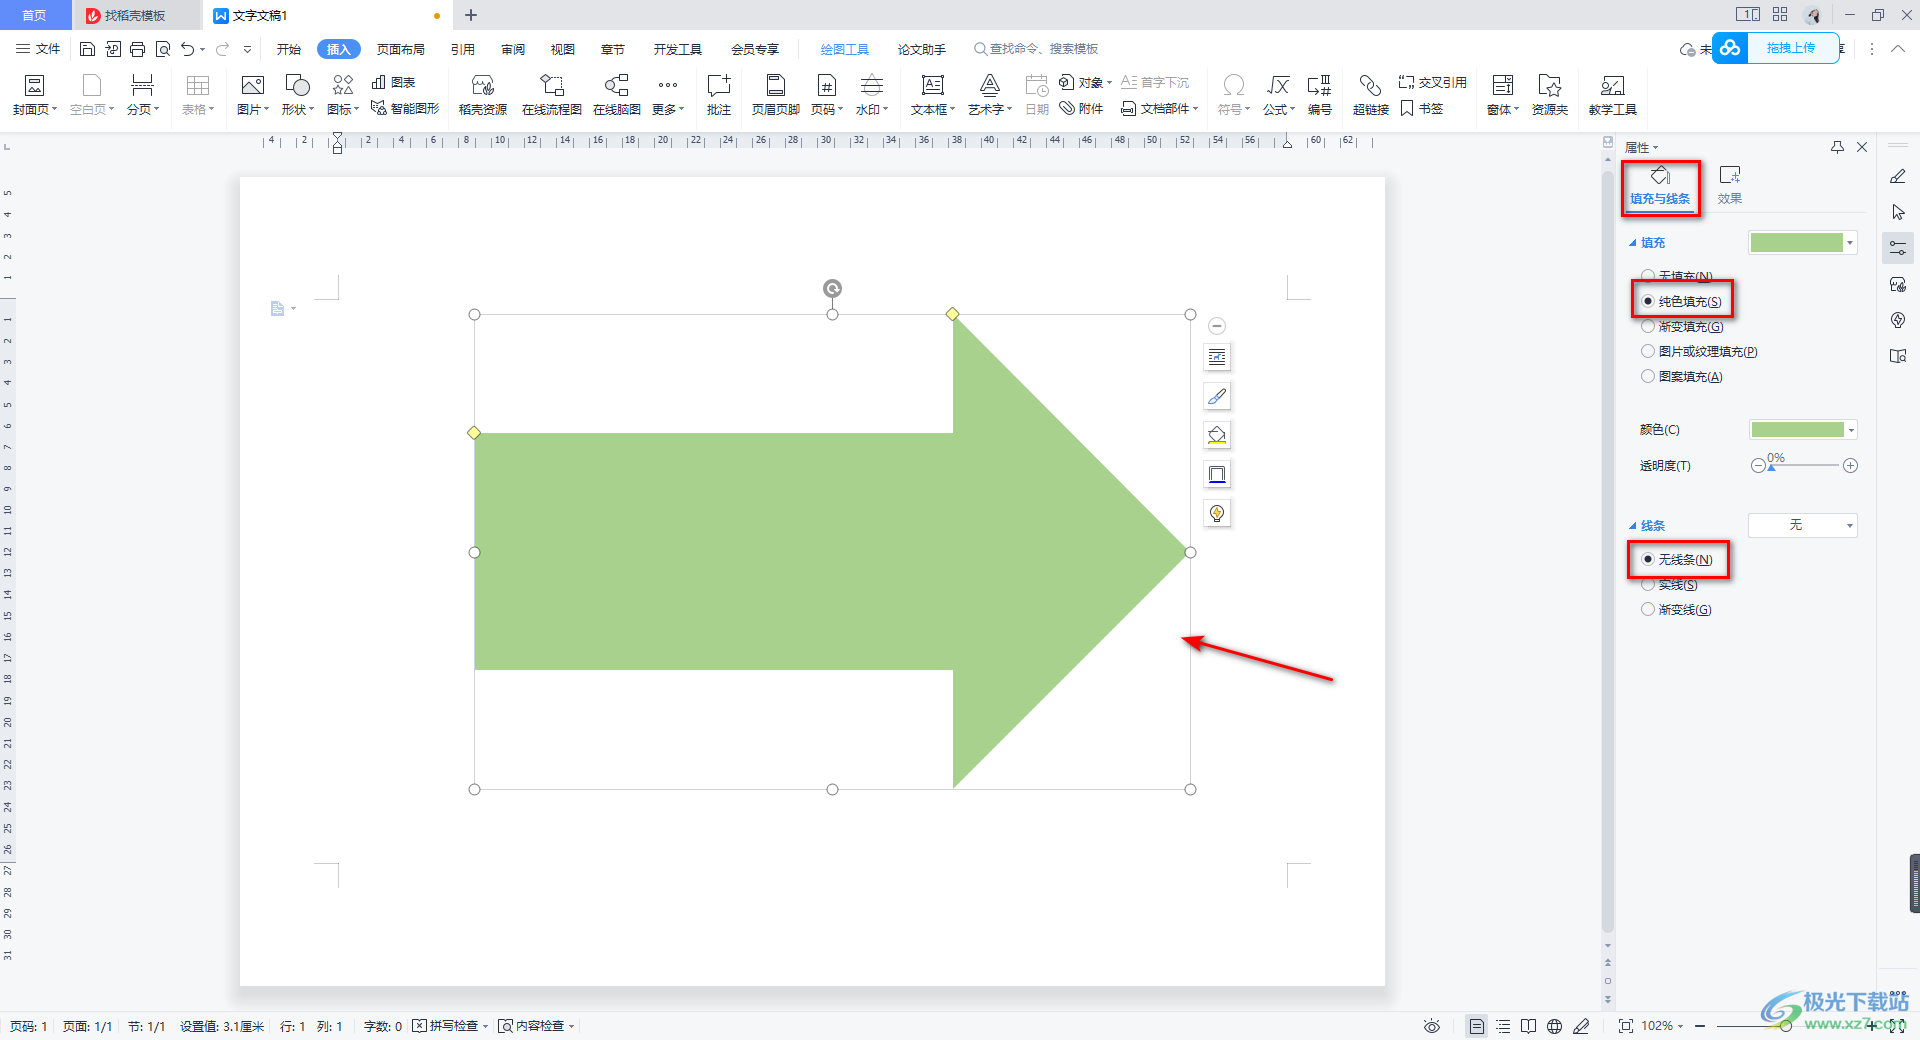Open 稻壳资源 resources
Screen dimensions: 1920x1040
click(x=483, y=95)
